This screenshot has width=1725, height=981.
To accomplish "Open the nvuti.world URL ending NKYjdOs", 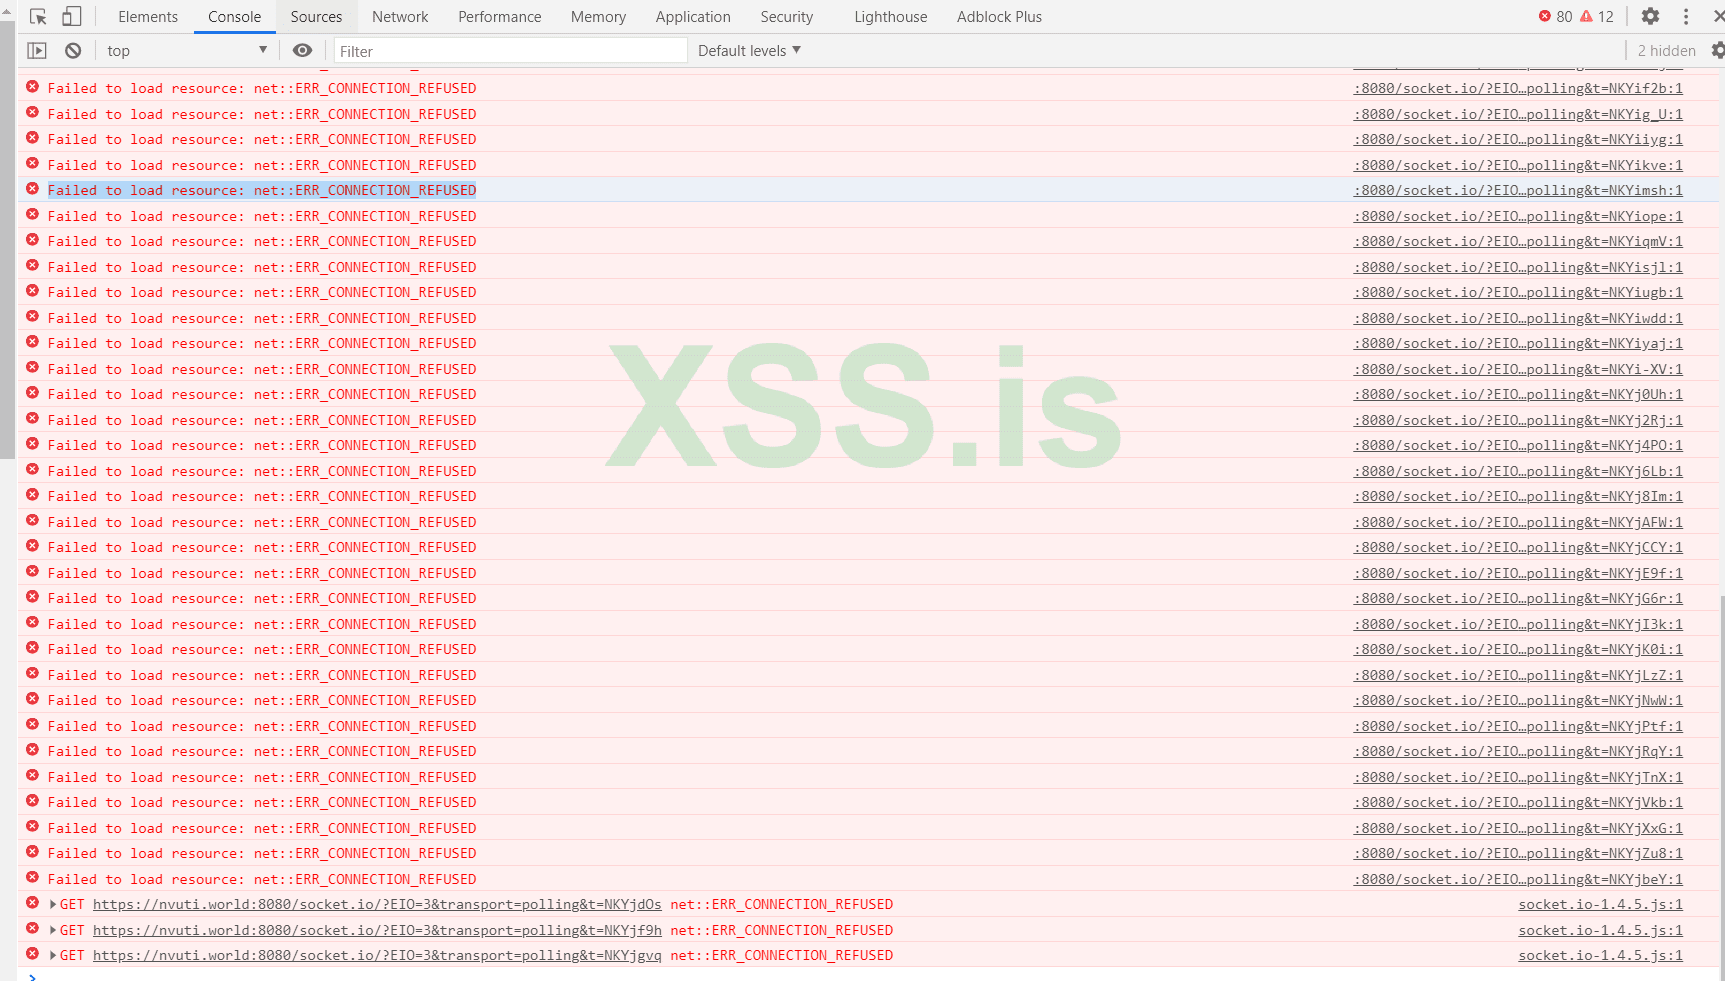I will tap(377, 904).
